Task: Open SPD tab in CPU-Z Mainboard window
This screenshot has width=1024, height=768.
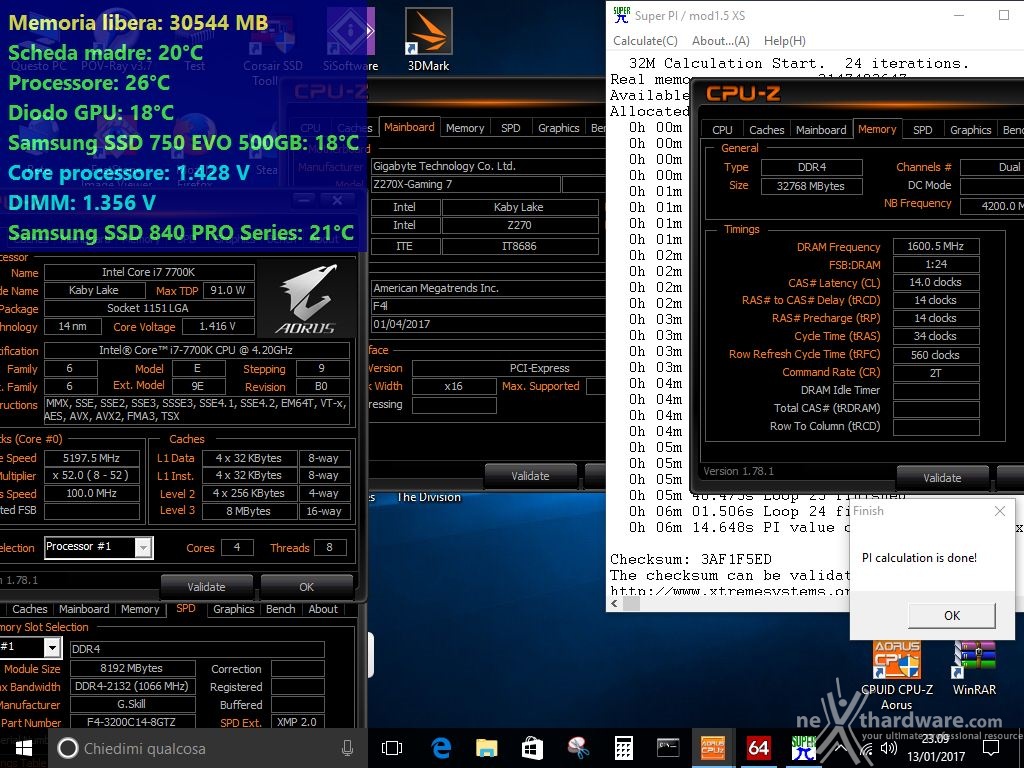Action: [511, 128]
